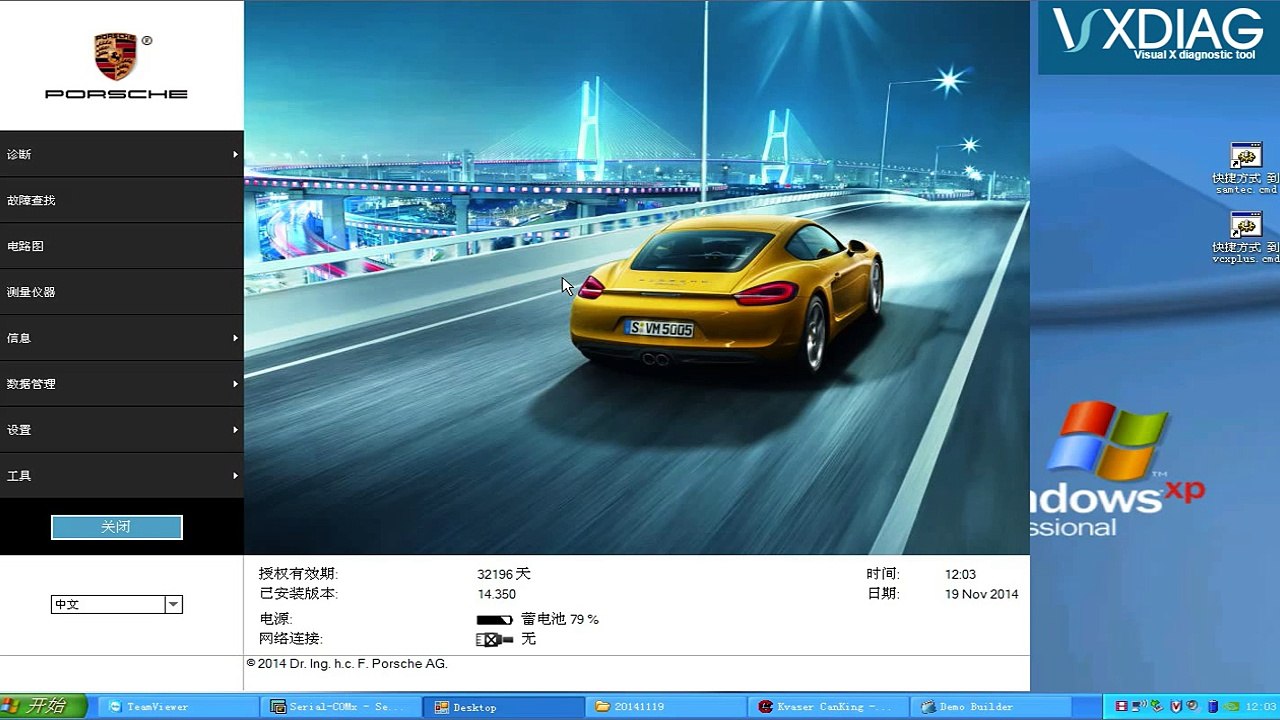
Task: Expand the 数据管理 submenu arrow
Action: [x=235, y=384]
